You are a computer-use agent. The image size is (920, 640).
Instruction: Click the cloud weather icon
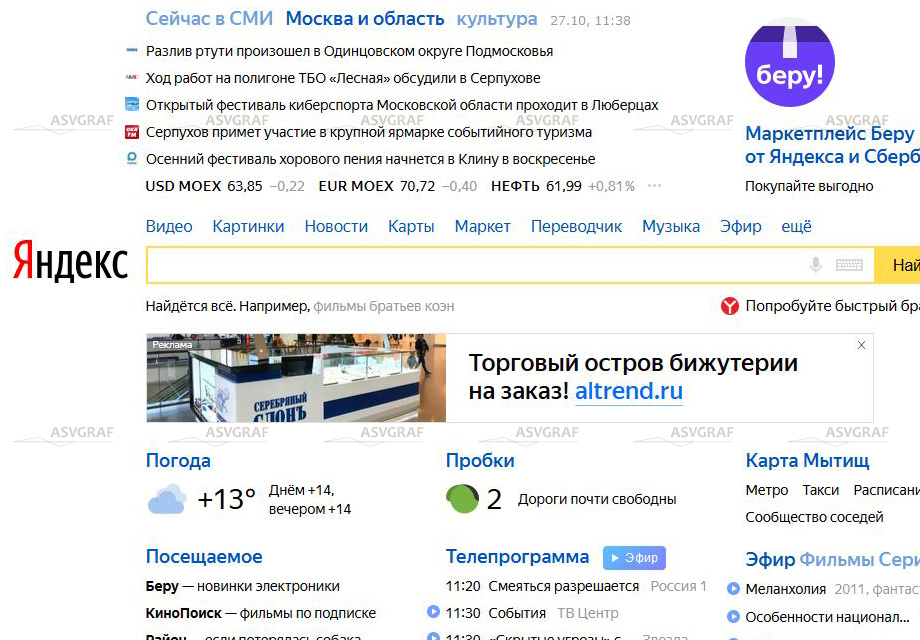point(167,499)
